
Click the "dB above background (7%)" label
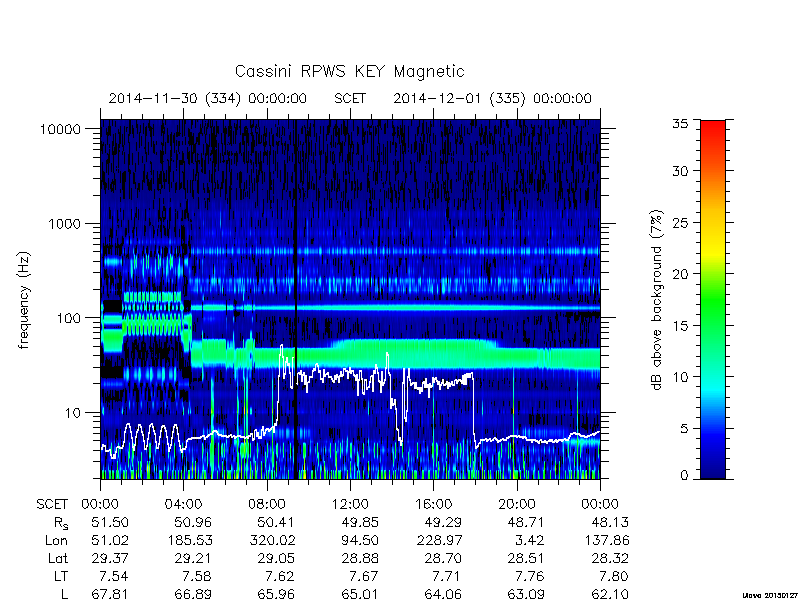click(x=657, y=300)
